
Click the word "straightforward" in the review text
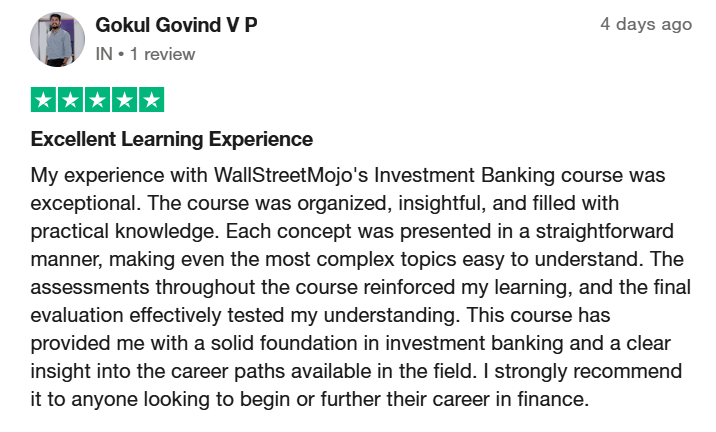(x=603, y=231)
